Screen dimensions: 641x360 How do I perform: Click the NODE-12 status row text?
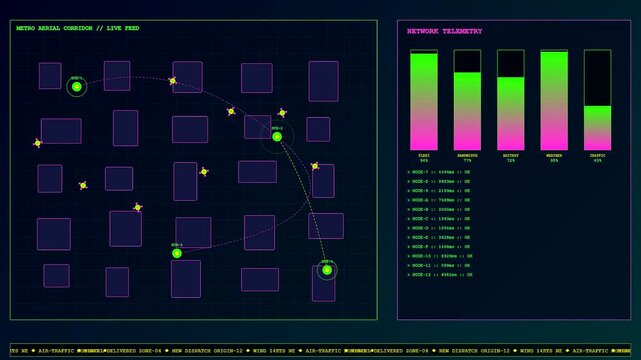[x=440, y=275]
